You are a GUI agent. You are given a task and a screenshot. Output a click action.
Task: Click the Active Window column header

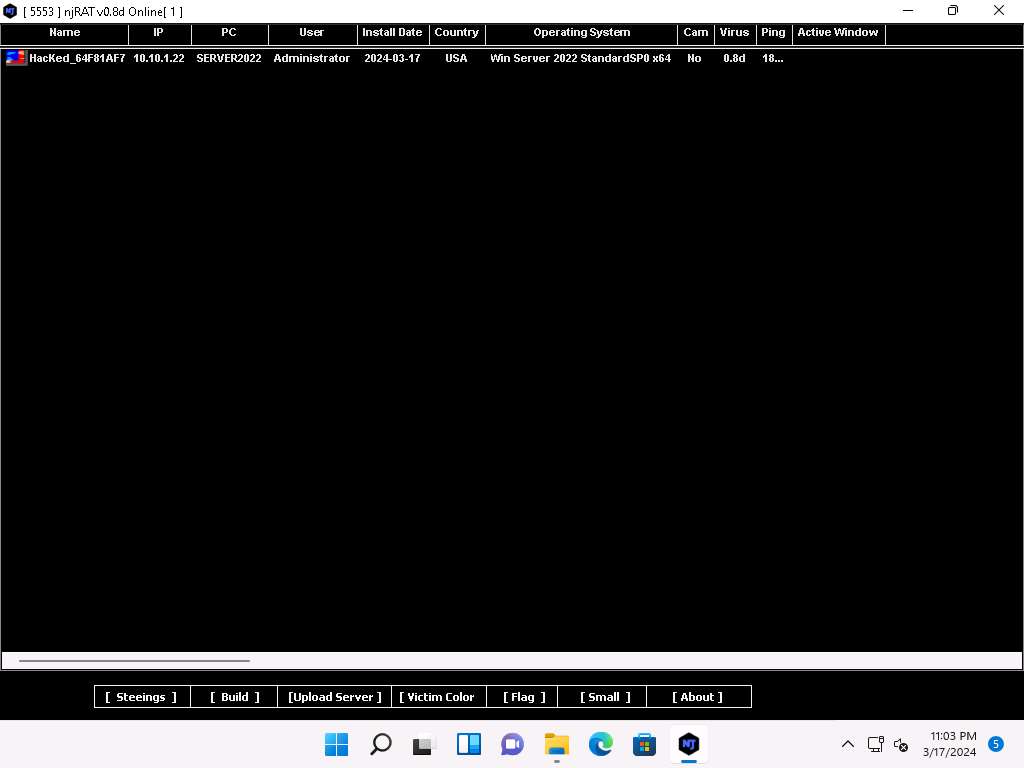837,33
